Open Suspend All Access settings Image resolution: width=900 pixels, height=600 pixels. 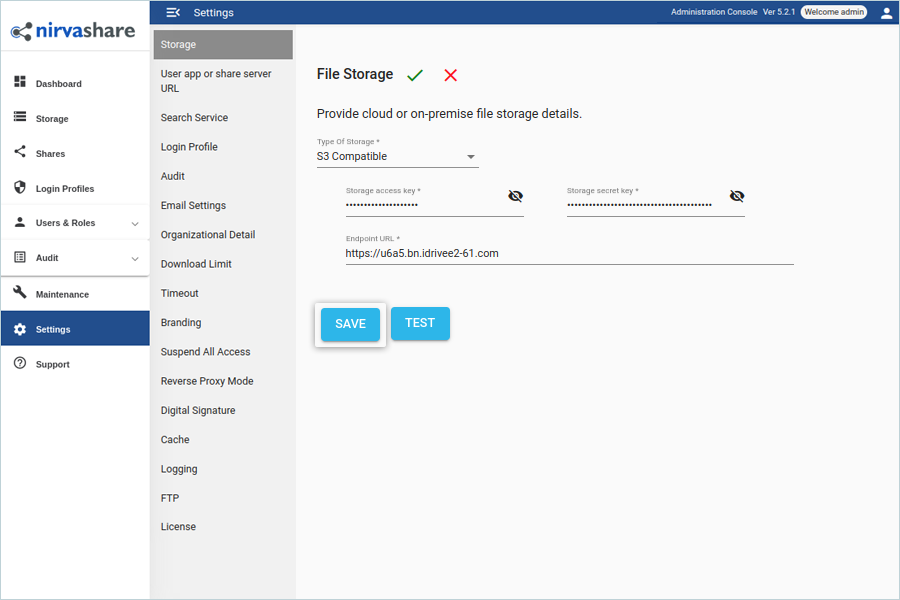(x=205, y=352)
